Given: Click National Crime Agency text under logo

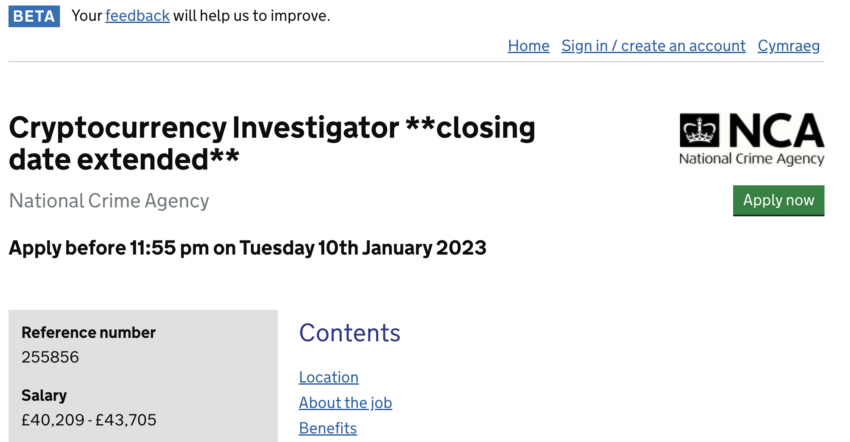Looking at the screenshot, I should [751, 159].
